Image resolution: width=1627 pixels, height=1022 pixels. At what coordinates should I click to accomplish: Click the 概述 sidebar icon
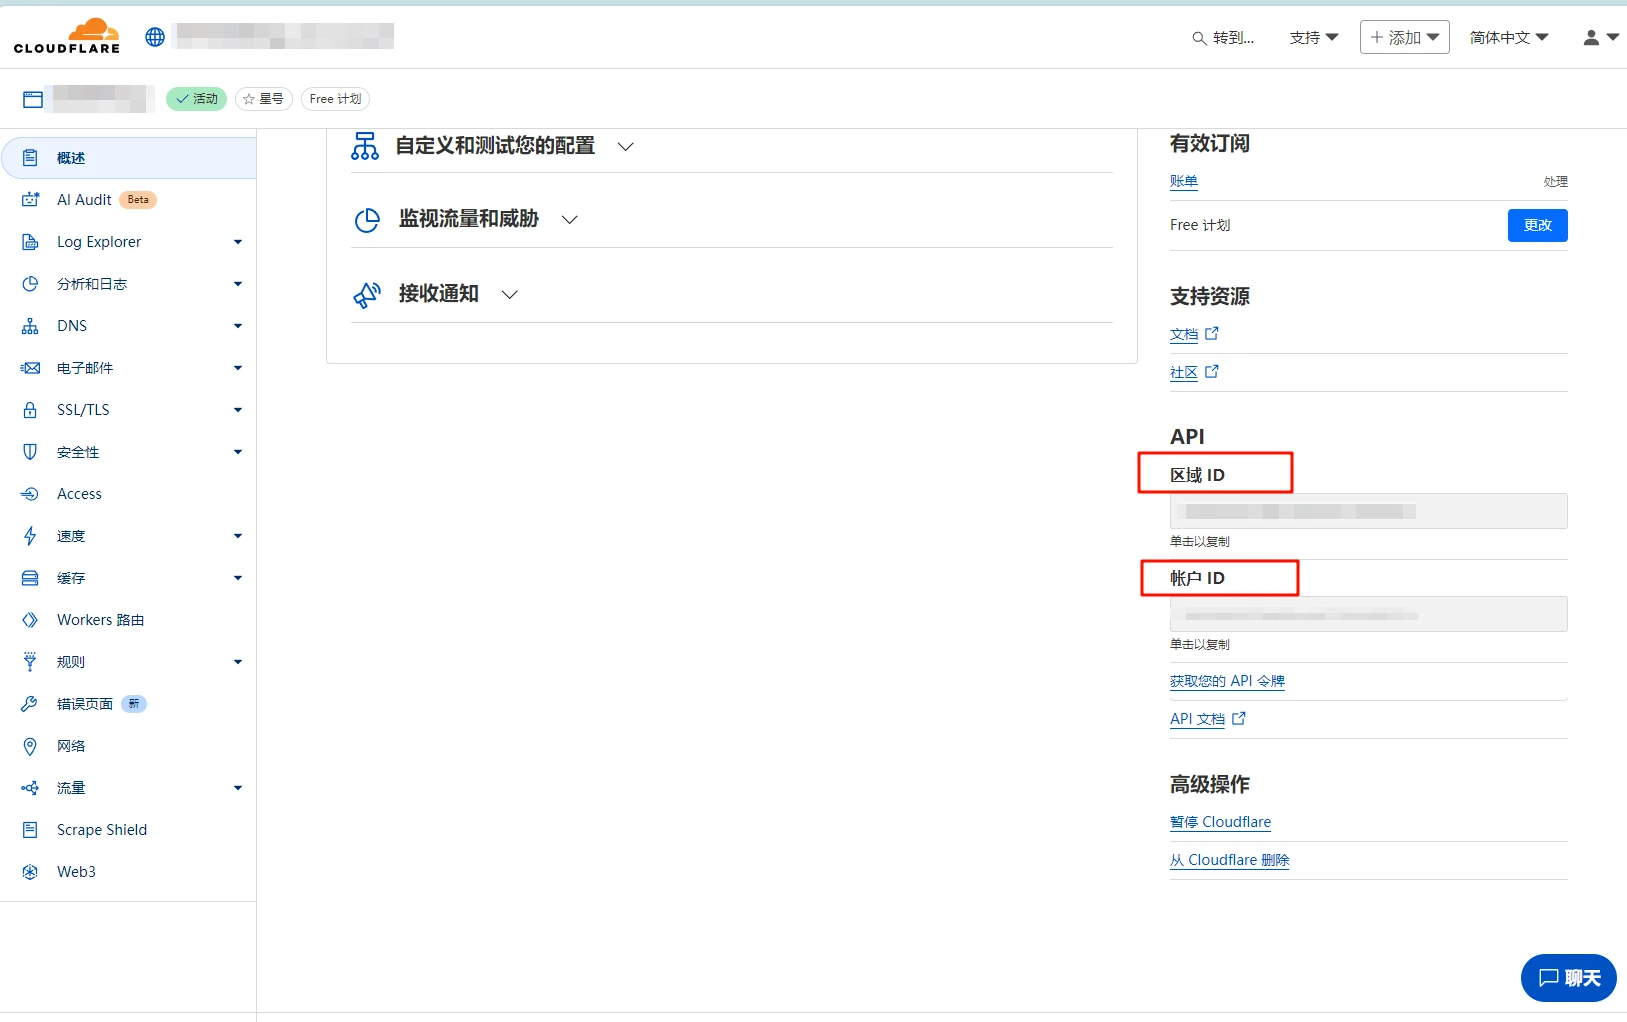click(x=30, y=158)
